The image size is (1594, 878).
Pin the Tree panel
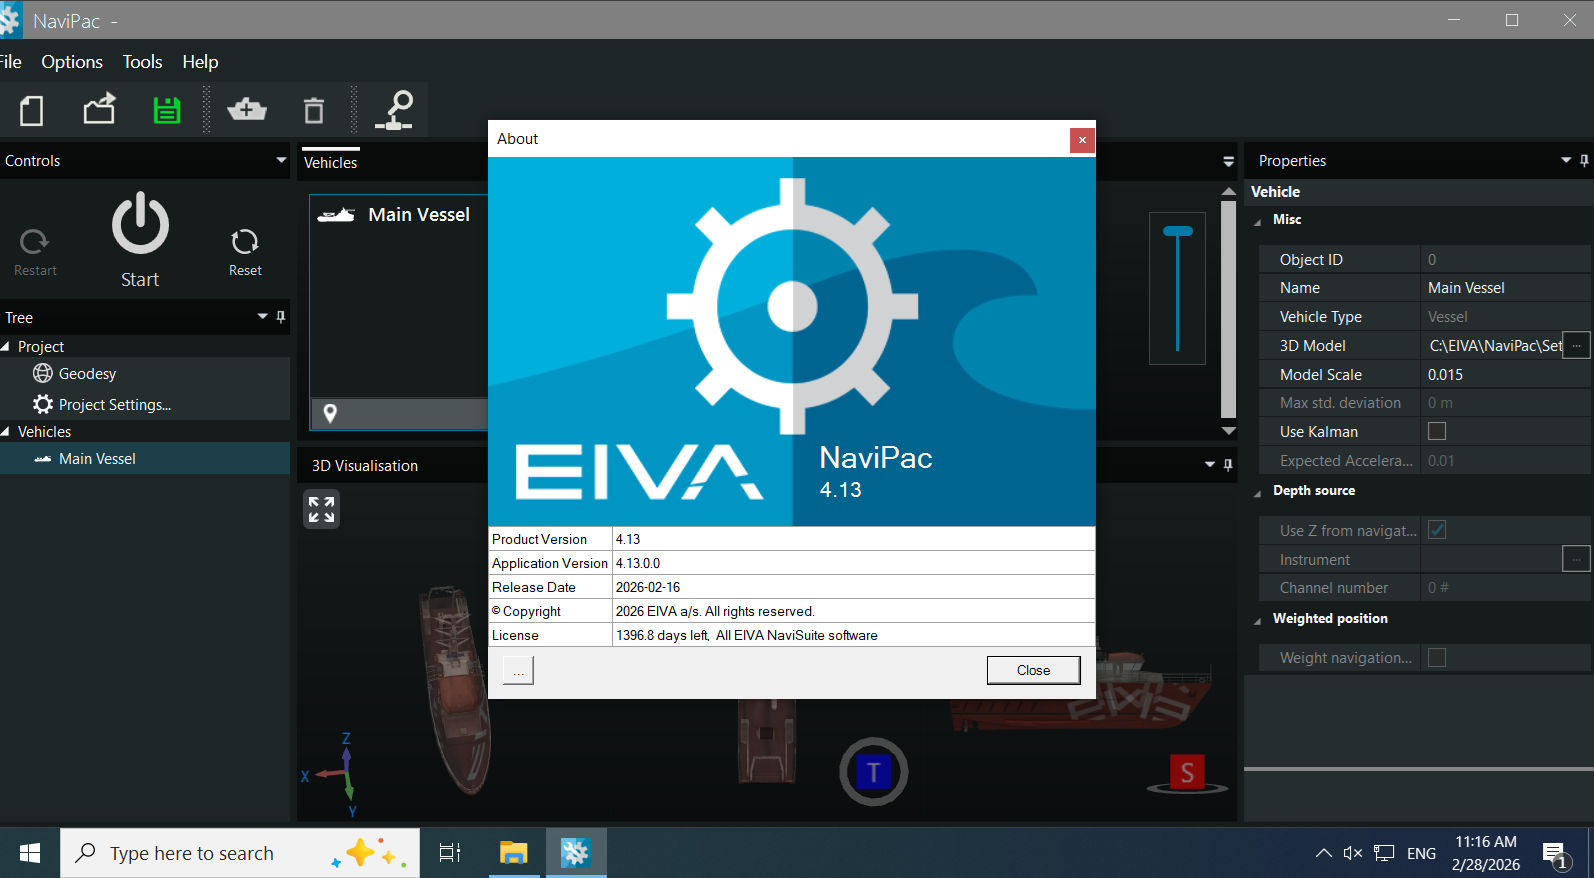[281, 317]
